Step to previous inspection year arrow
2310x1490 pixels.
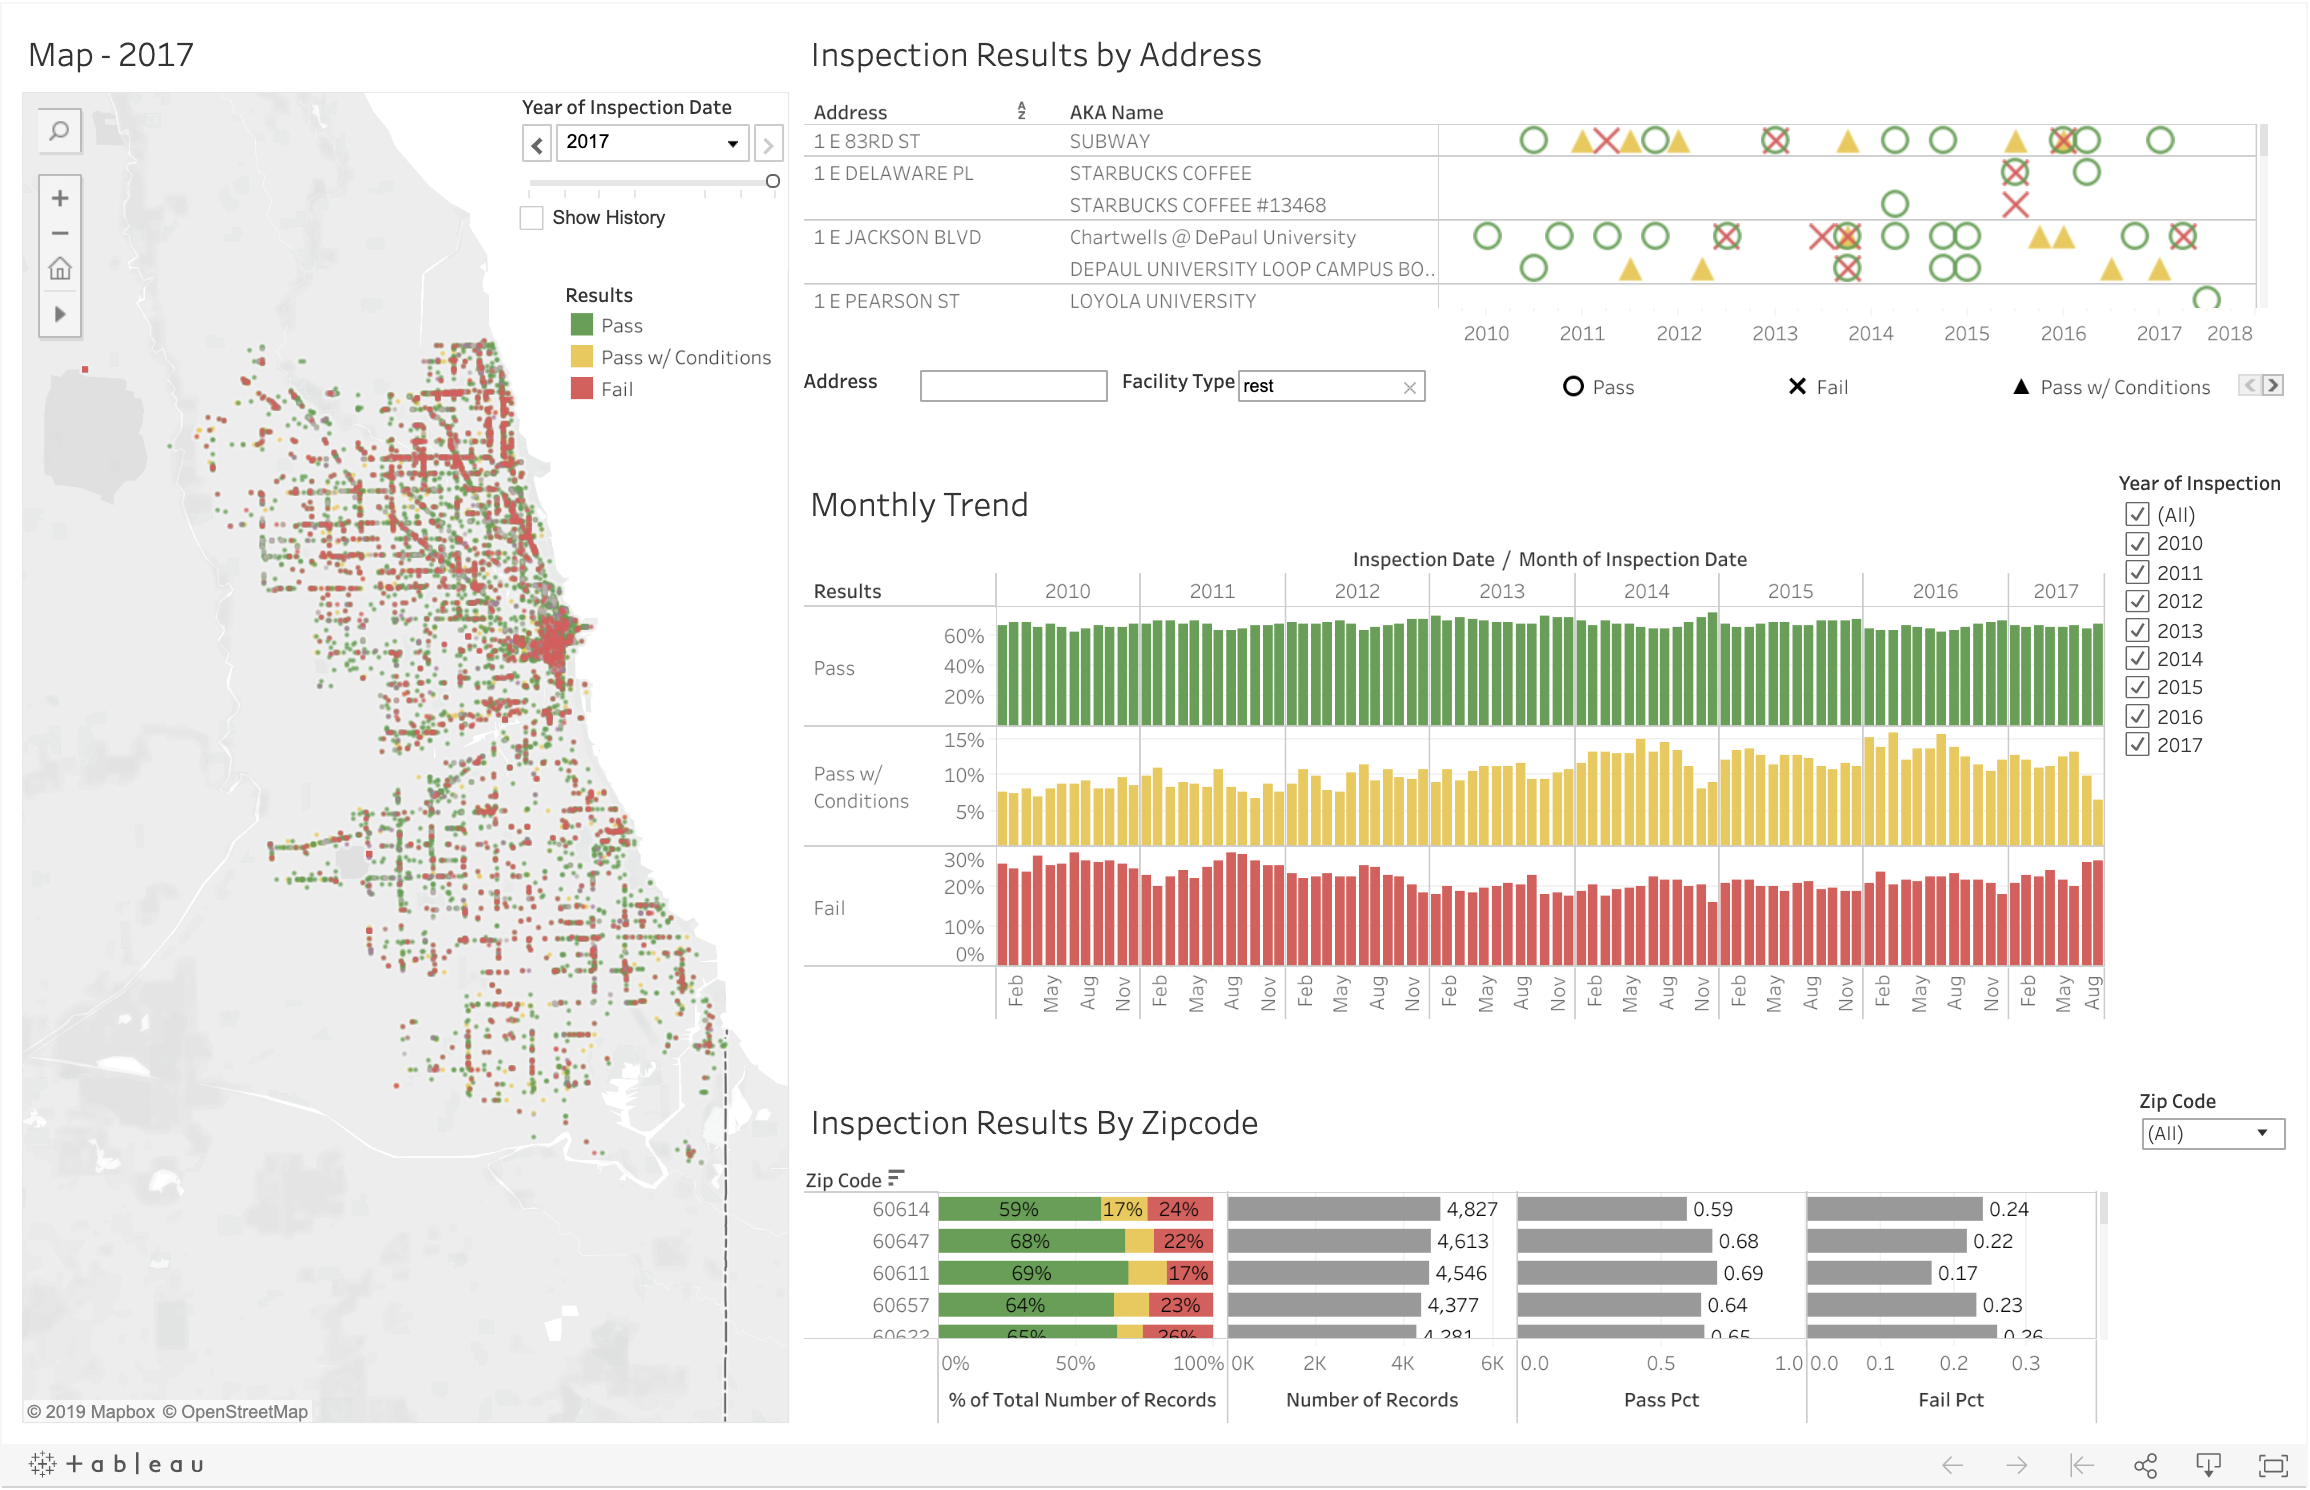click(537, 145)
